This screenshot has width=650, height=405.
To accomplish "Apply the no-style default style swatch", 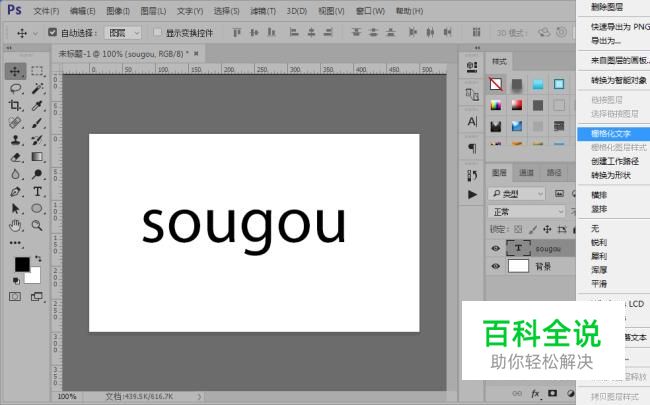I will click(495, 84).
